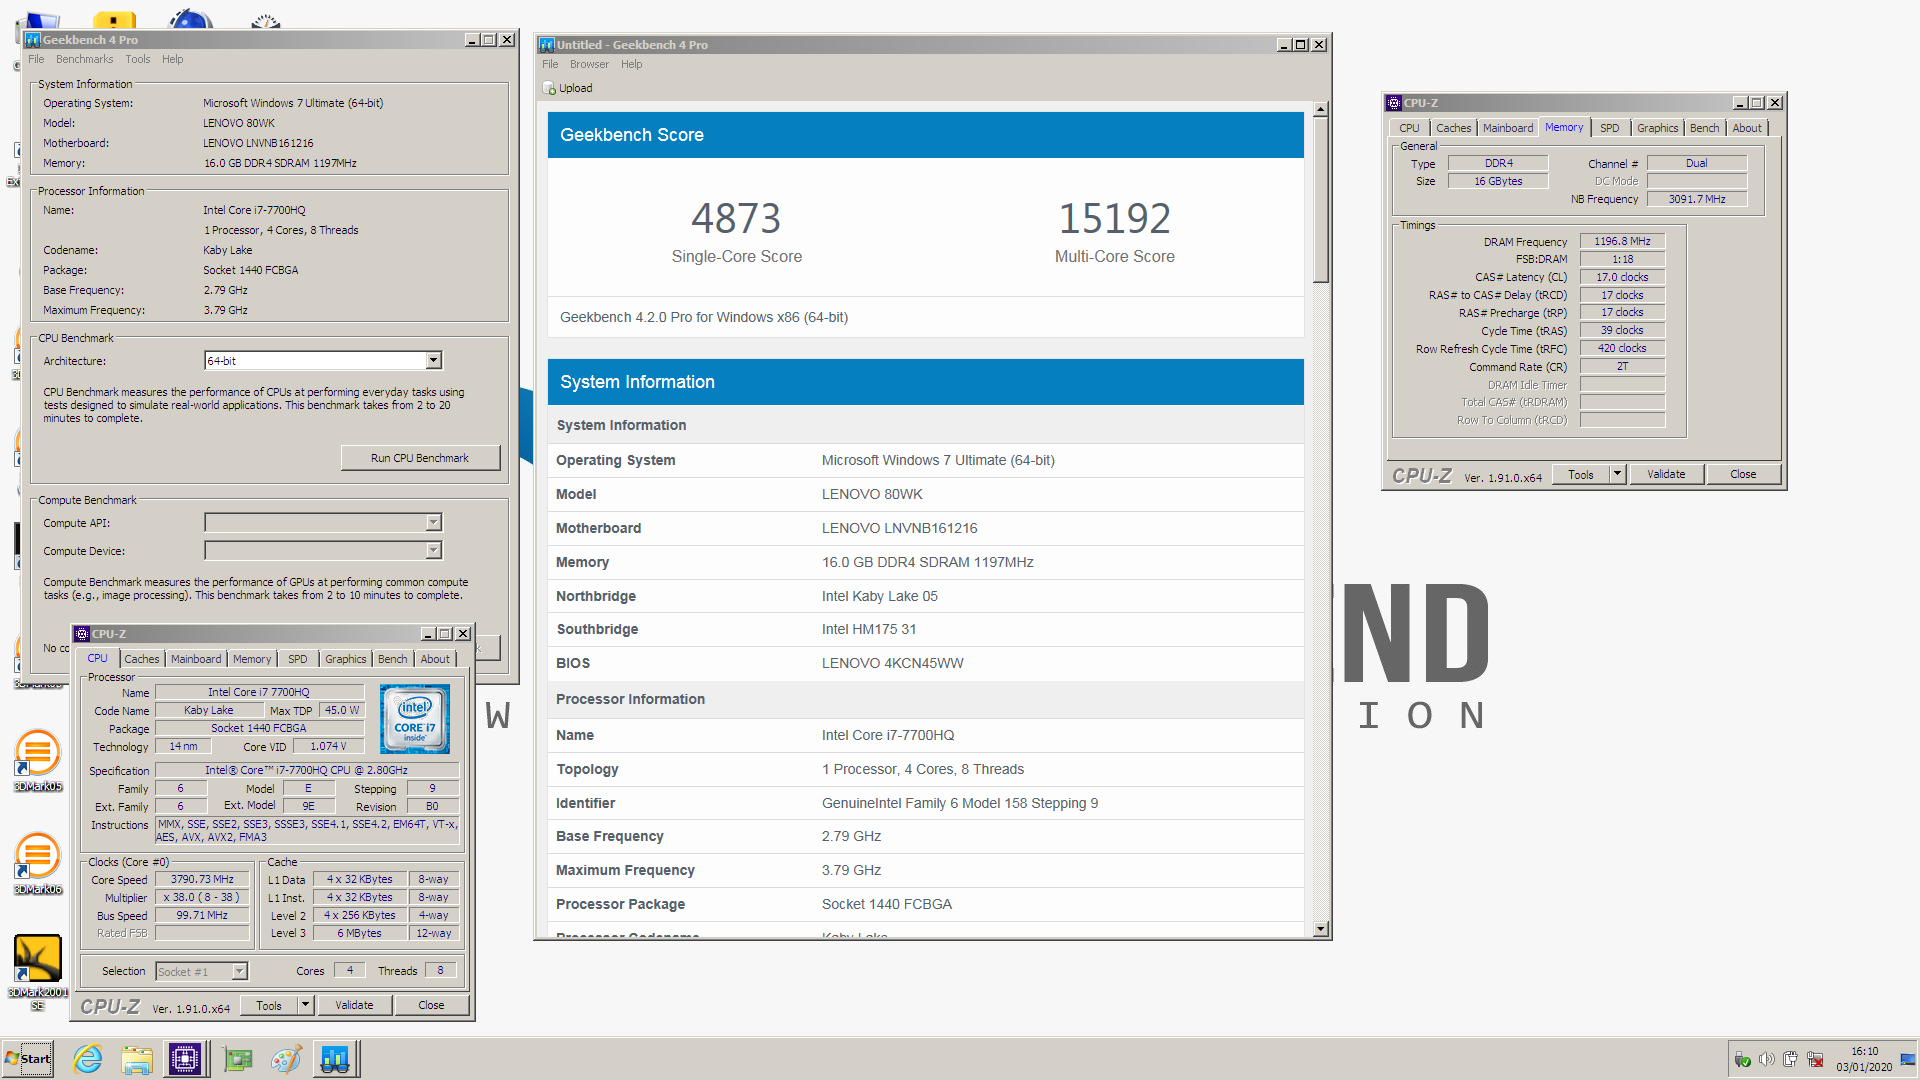Switch to Bench tab in memory CPU-Z window
The height and width of the screenshot is (1080, 1920).
(x=1705, y=128)
